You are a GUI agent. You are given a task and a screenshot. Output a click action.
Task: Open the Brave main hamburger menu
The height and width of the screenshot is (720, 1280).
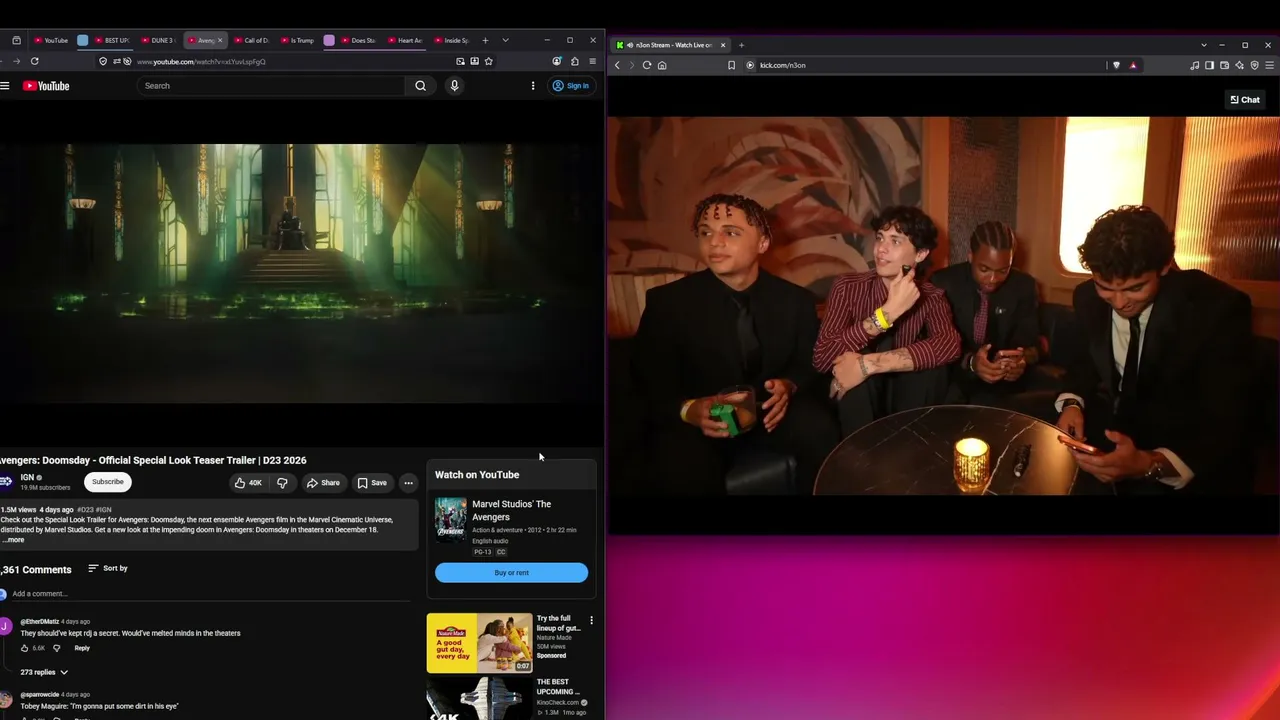(1269, 65)
